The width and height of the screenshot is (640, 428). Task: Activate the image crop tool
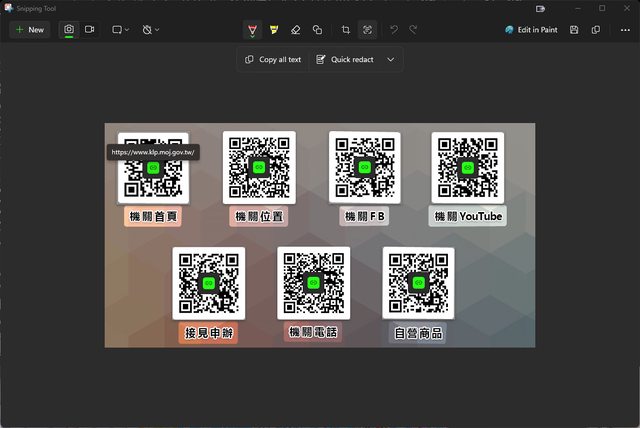[345, 30]
